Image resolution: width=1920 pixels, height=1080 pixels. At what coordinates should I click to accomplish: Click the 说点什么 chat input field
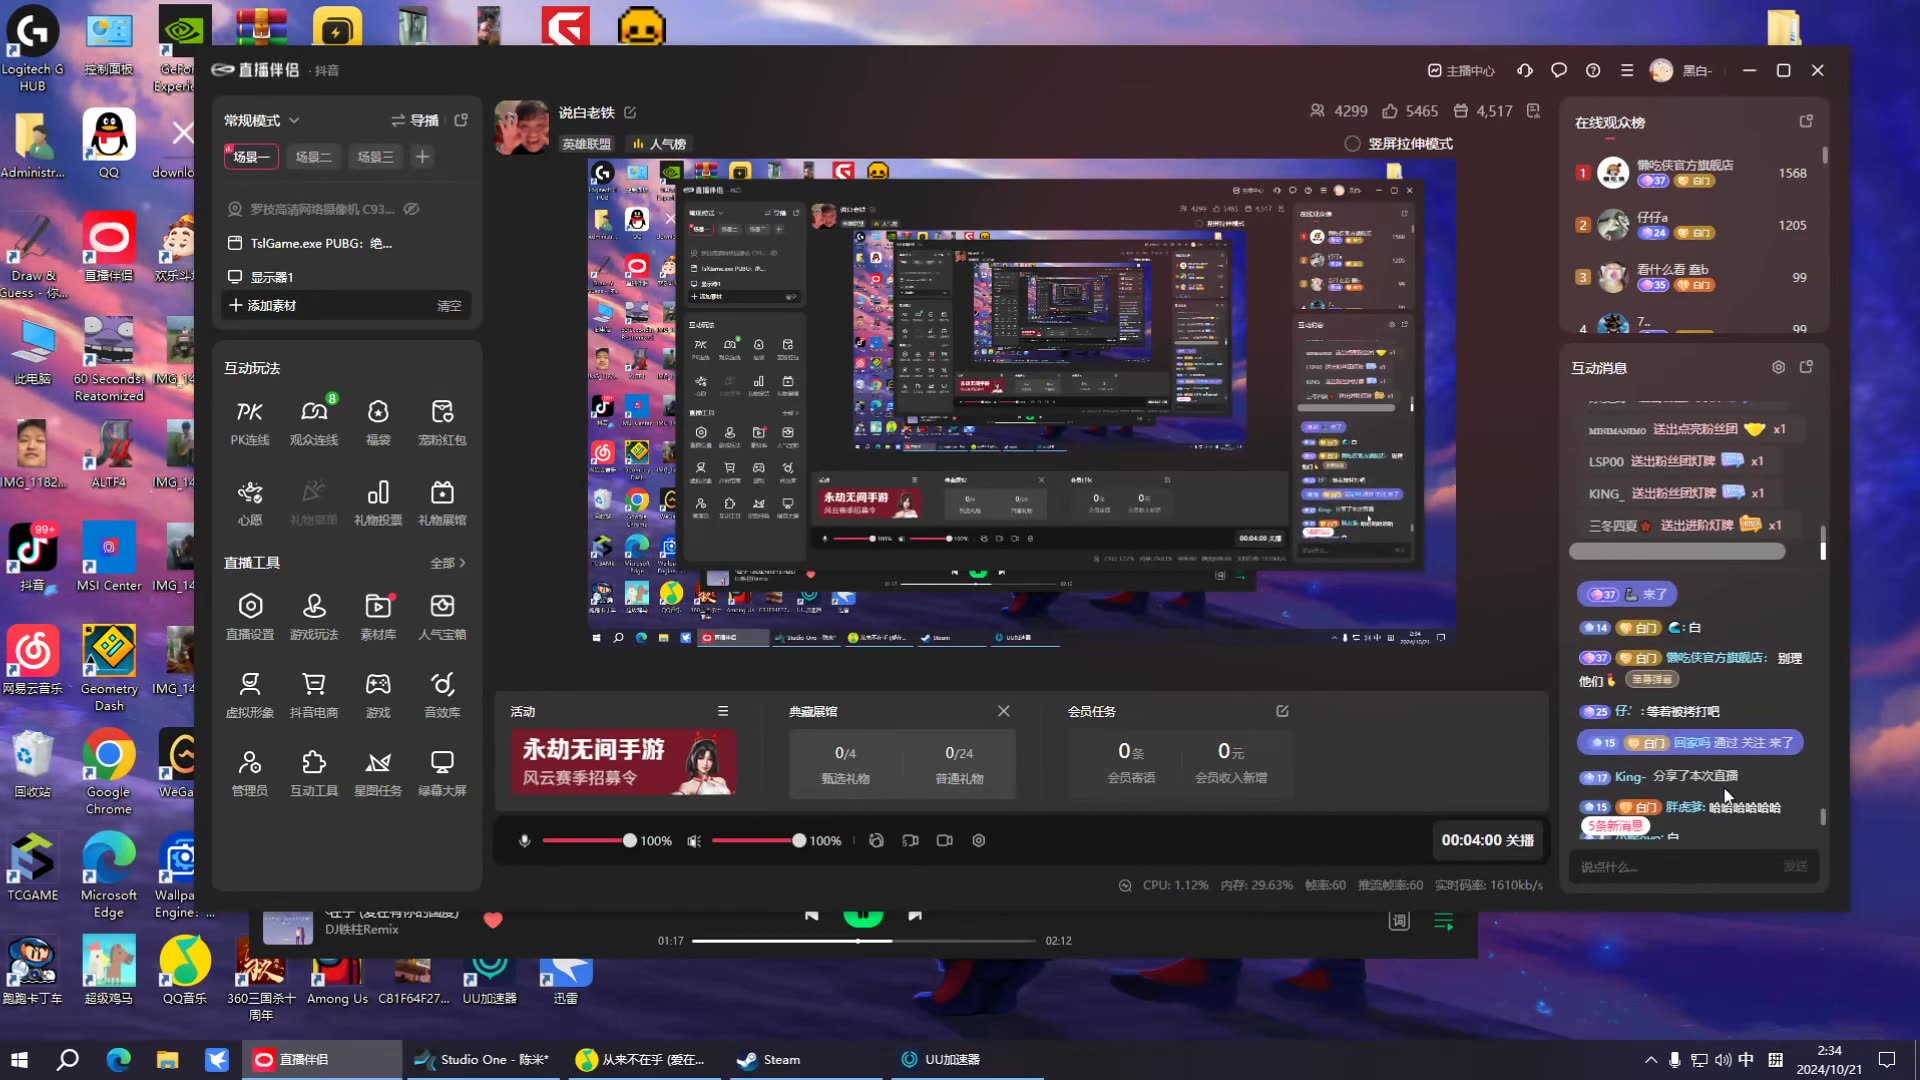tap(1675, 867)
